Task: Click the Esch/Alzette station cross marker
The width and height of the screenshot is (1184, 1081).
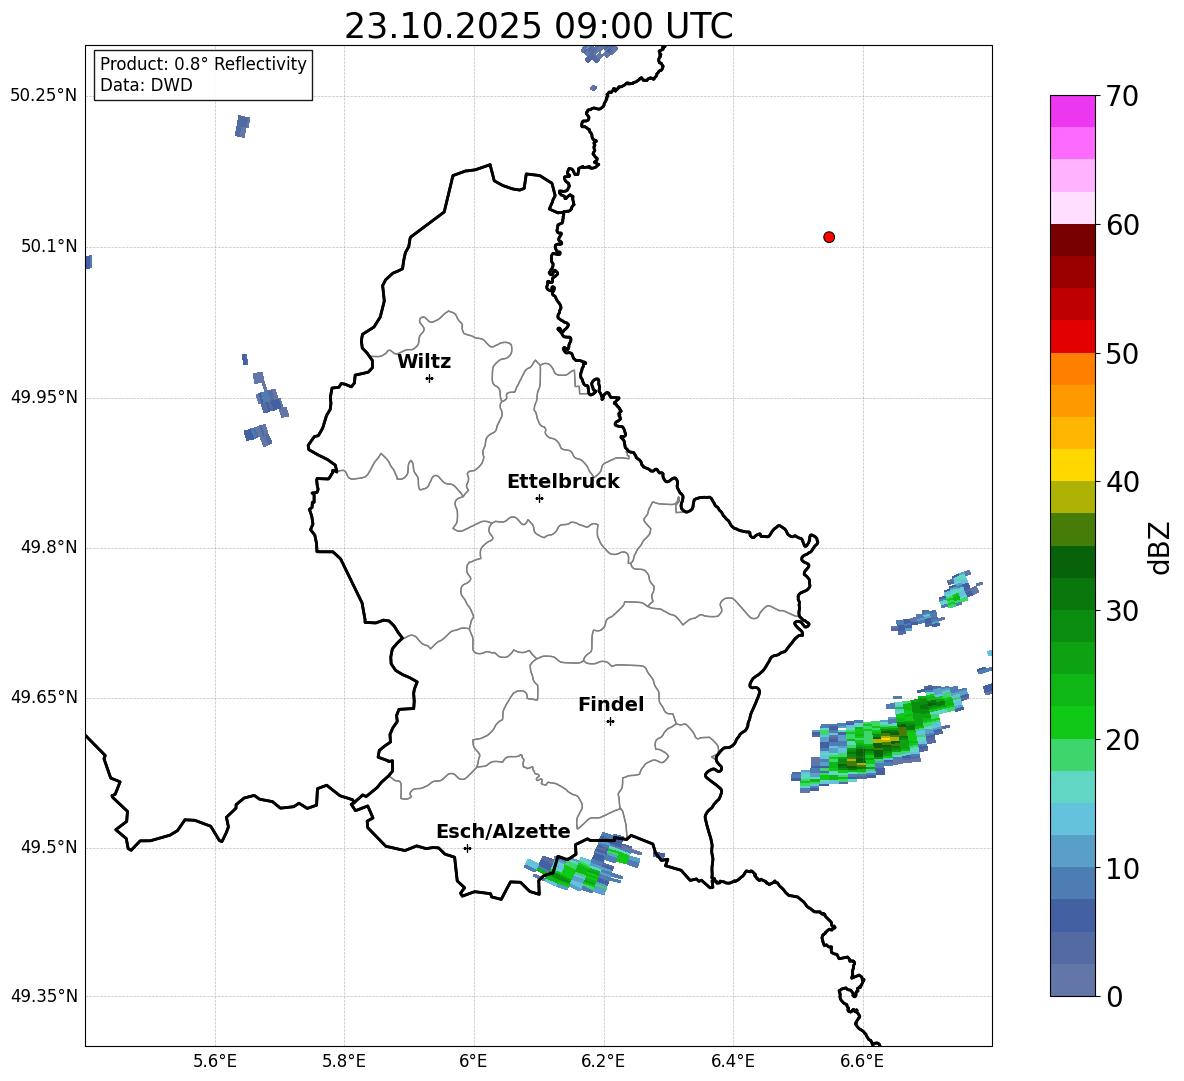Action: point(467,848)
